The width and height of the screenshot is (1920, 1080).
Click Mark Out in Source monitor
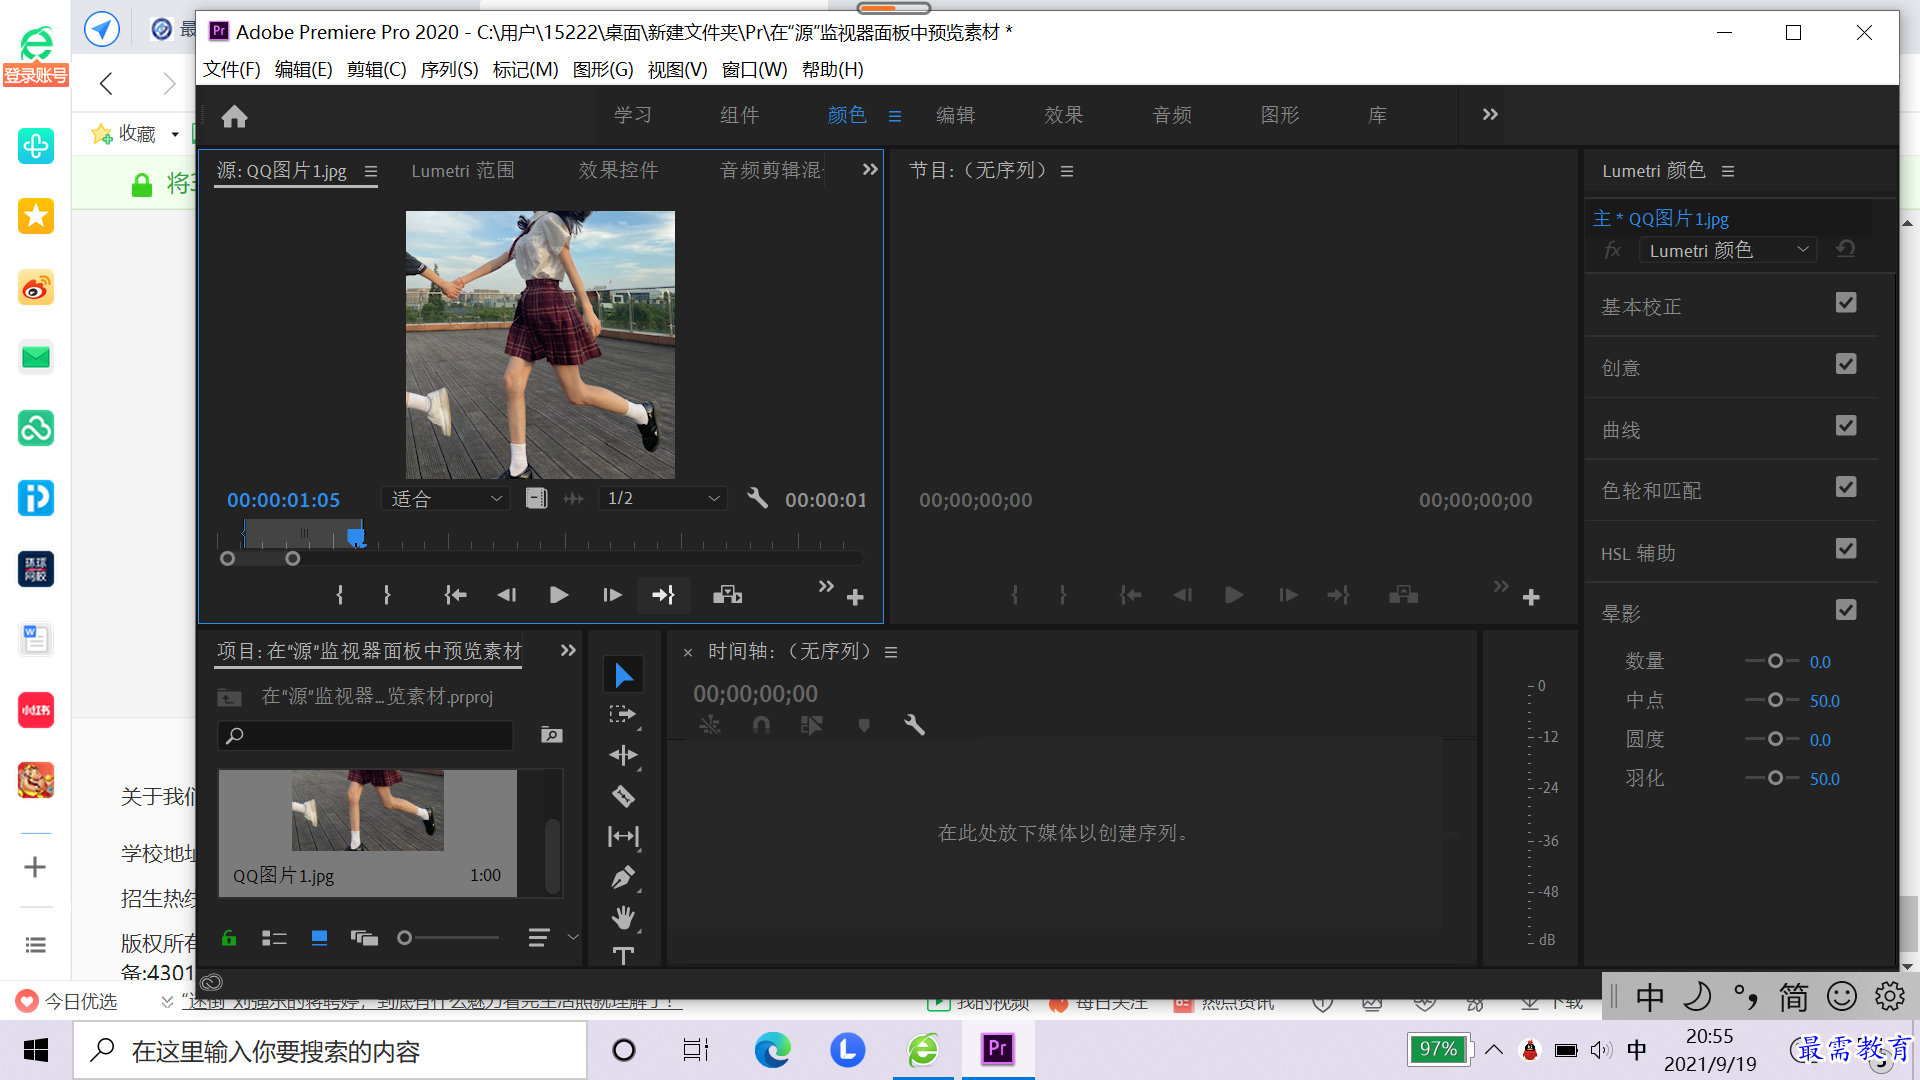tap(387, 595)
